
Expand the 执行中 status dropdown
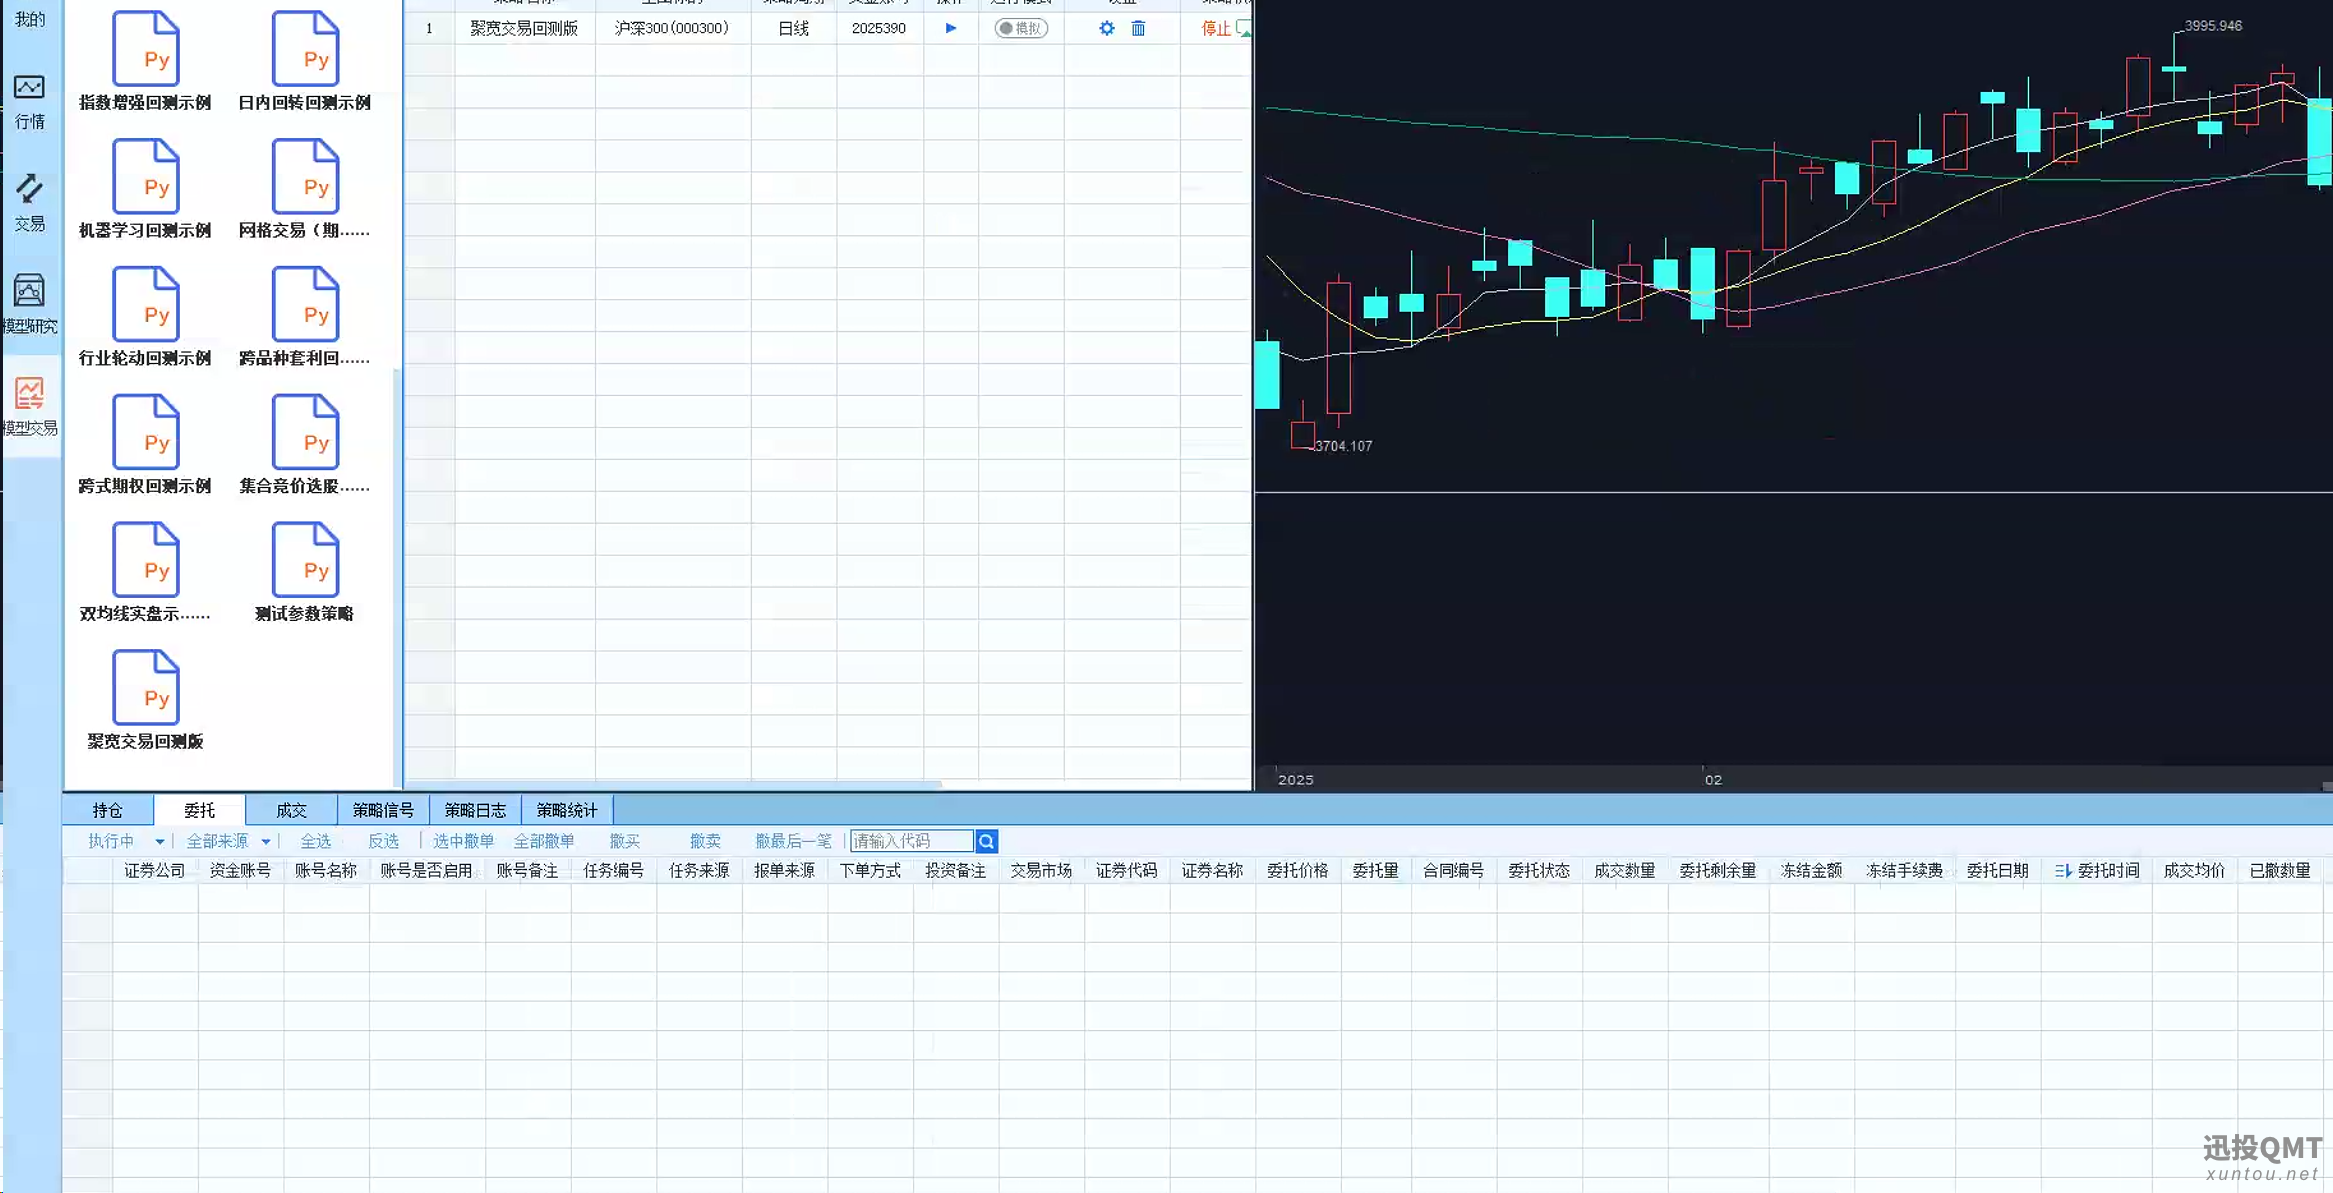click(125, 841)
